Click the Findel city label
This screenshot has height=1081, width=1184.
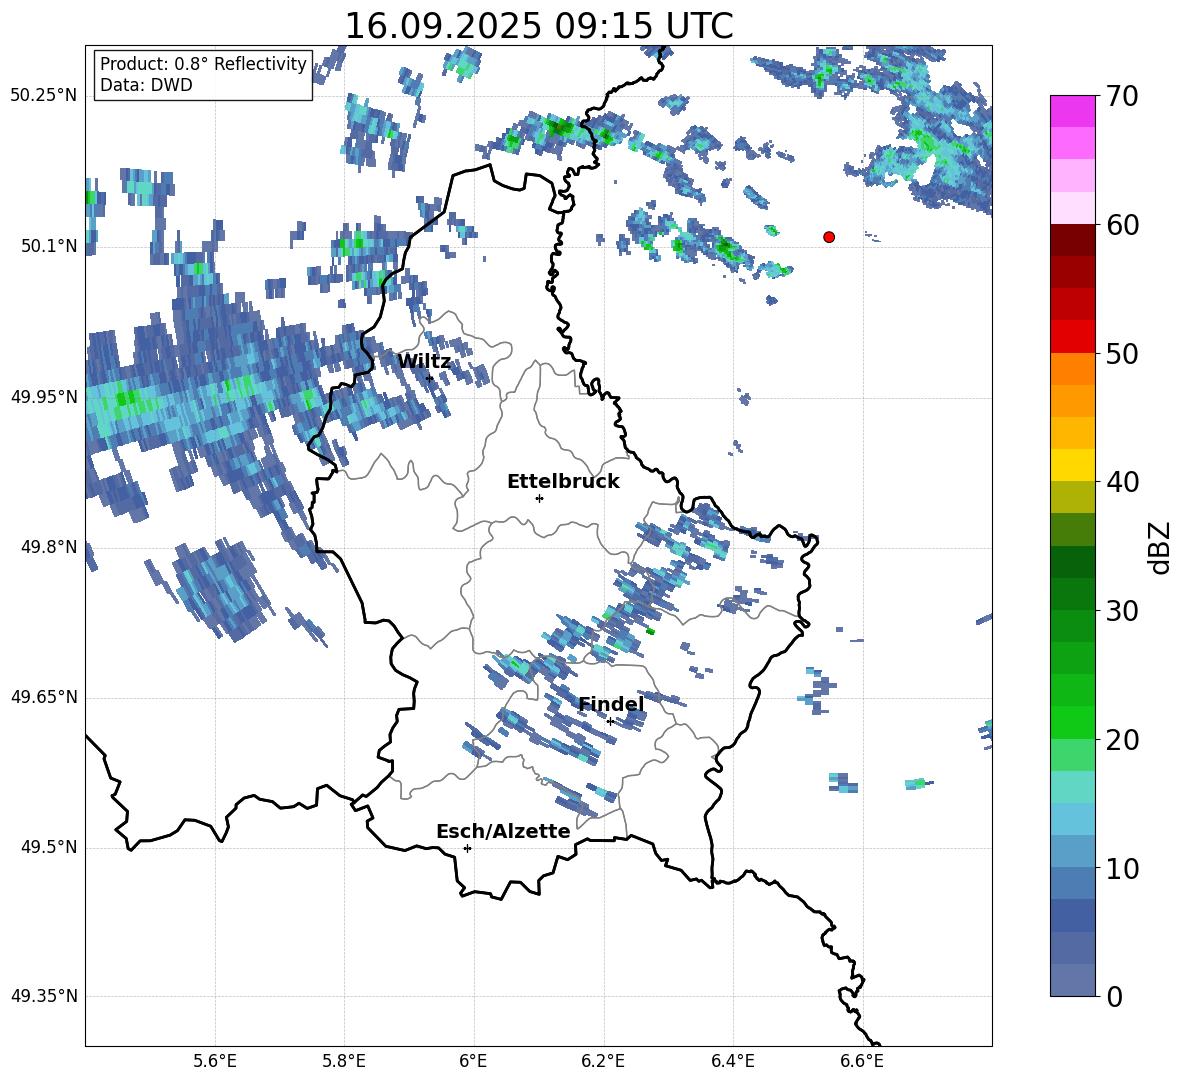click(x=611, y=704)
